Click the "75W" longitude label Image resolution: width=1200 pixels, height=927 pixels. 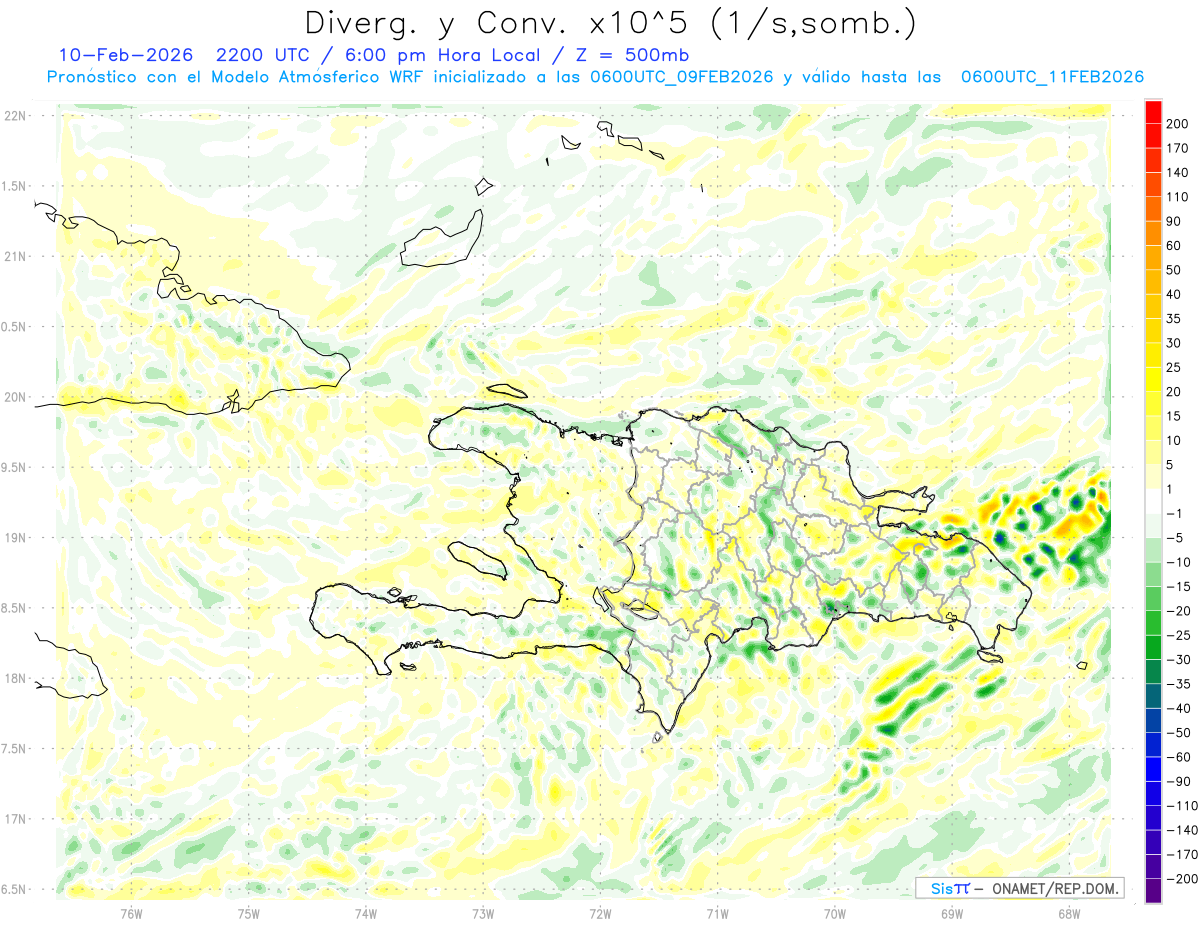click(249, 912)
